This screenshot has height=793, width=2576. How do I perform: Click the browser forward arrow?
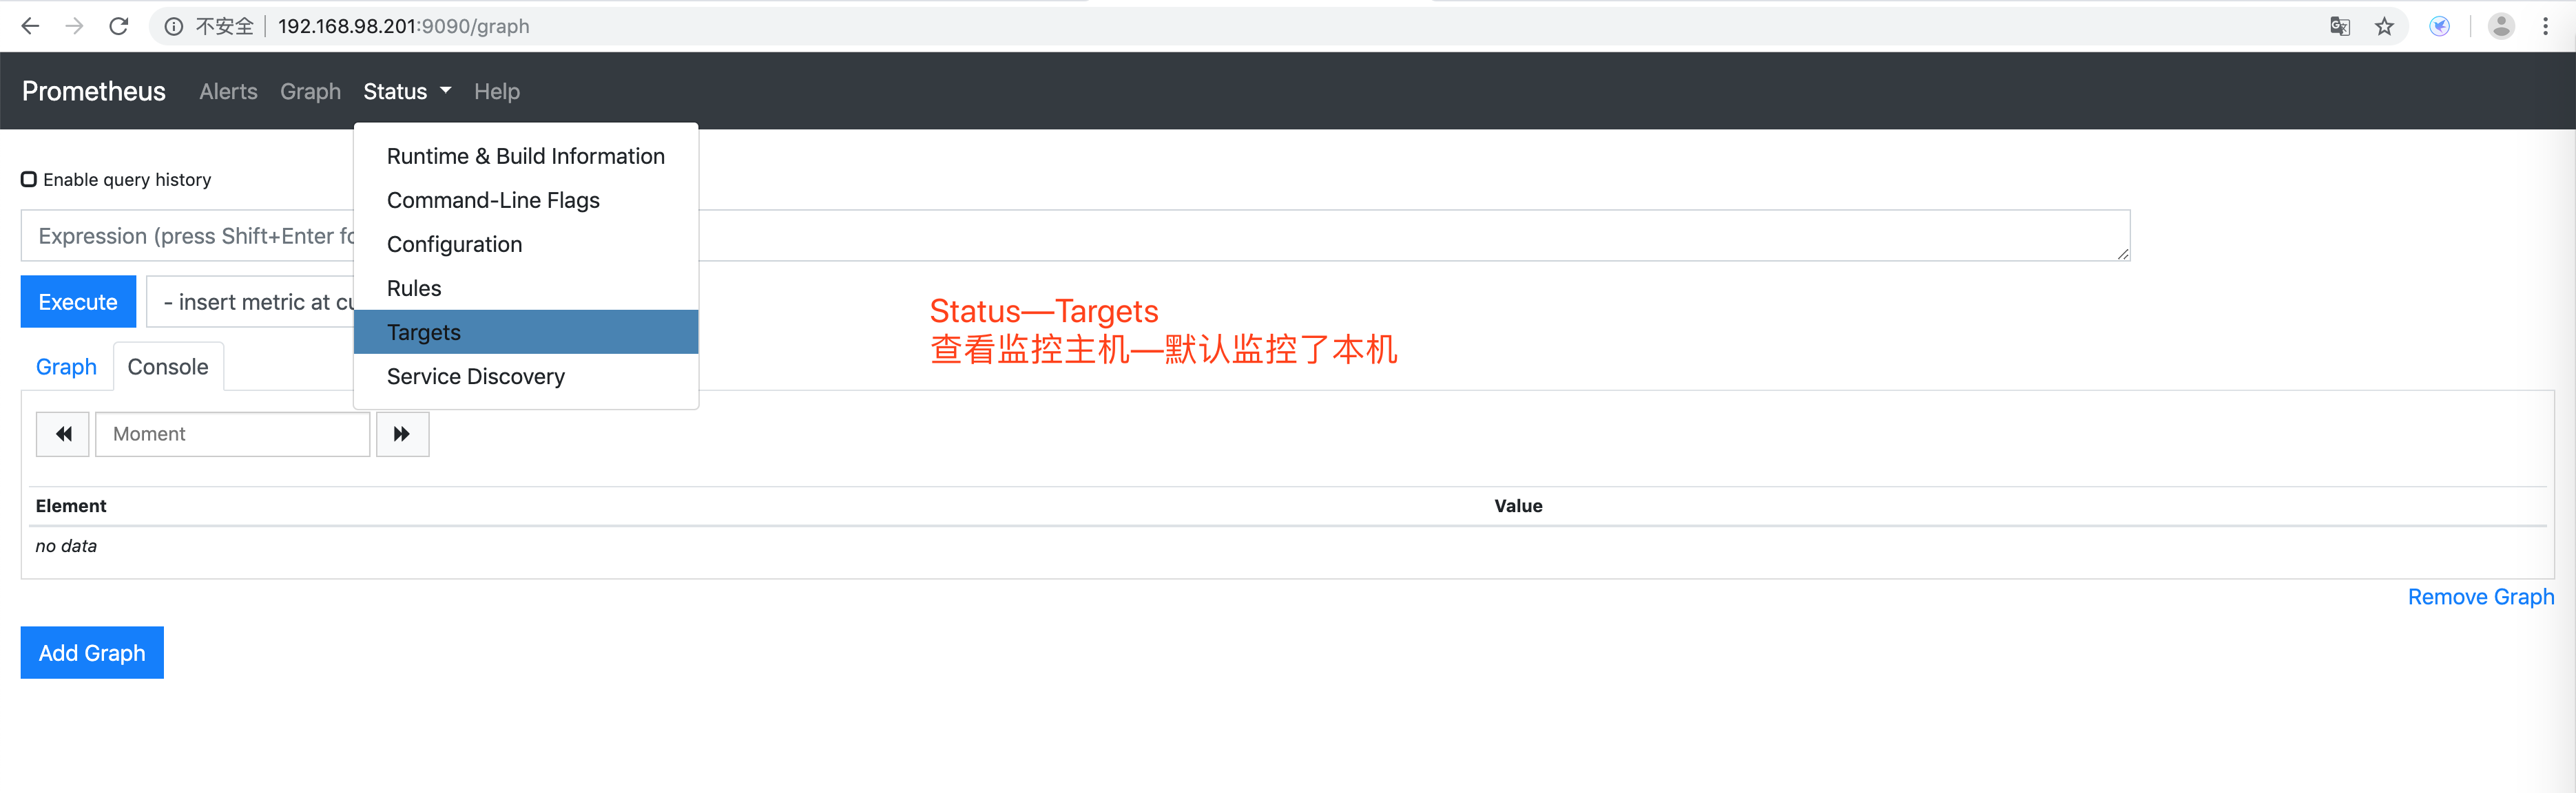74,26
